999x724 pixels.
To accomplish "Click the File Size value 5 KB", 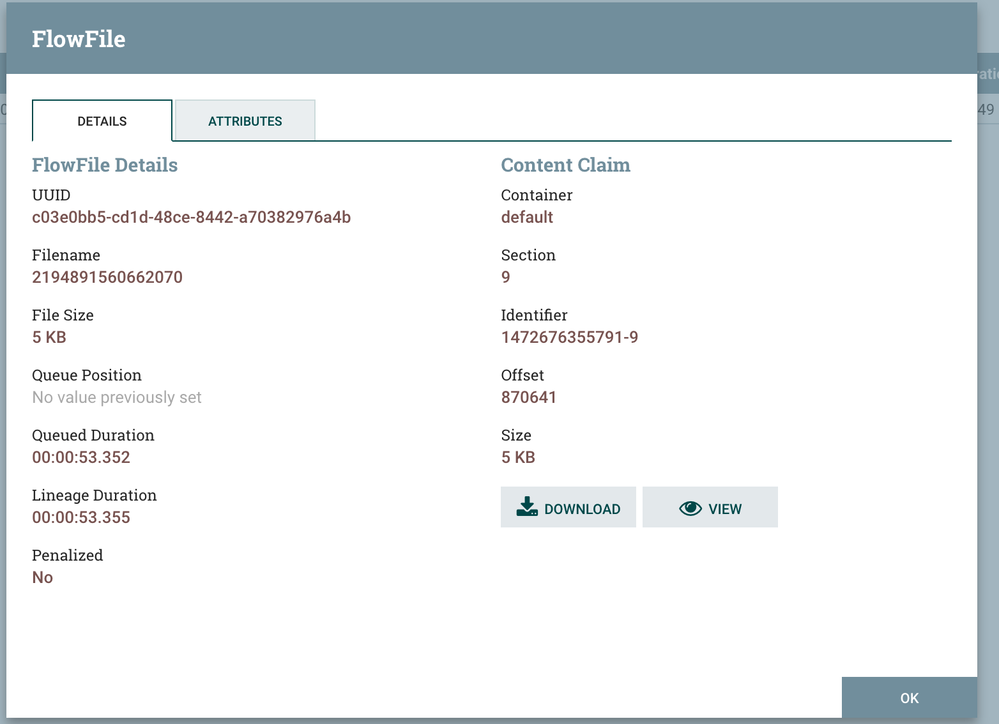I will tap(49, 337).
